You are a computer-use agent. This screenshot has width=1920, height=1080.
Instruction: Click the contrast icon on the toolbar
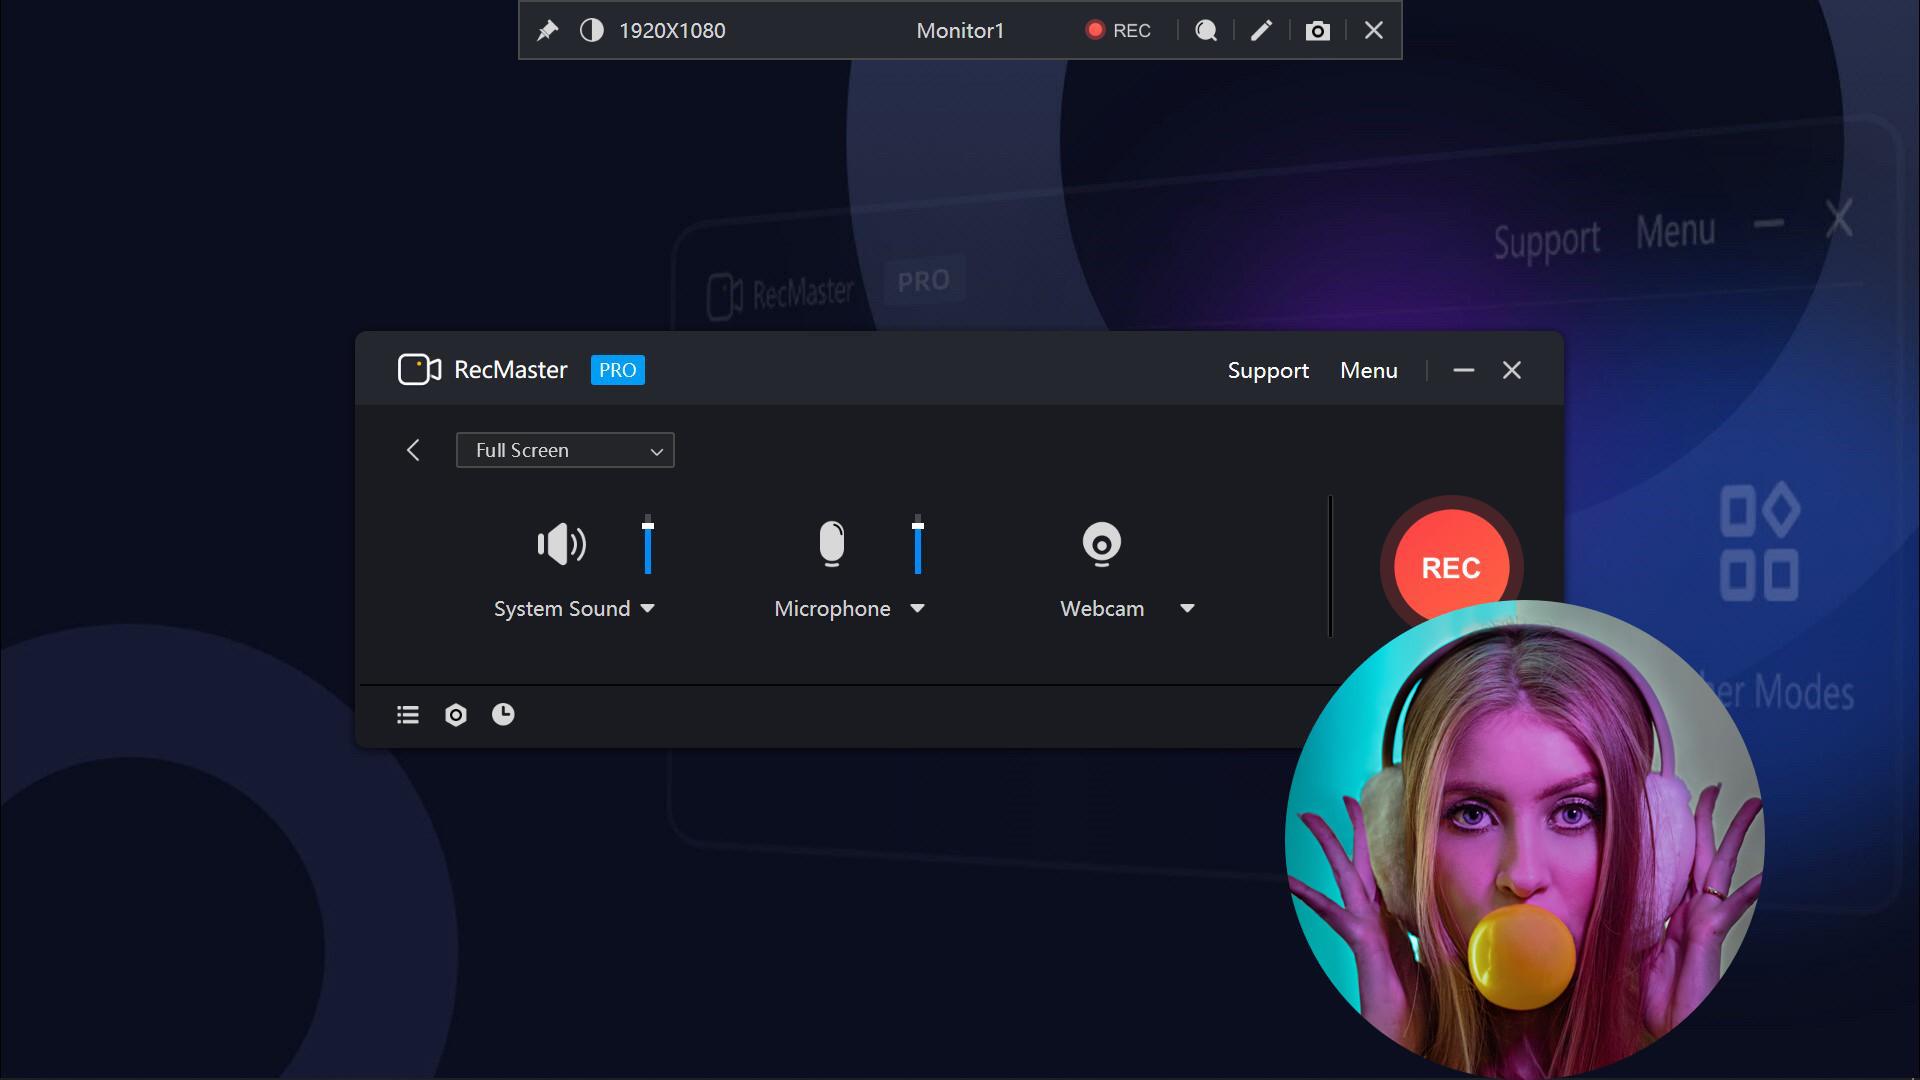pyautogui.click(x=591, y=30)
